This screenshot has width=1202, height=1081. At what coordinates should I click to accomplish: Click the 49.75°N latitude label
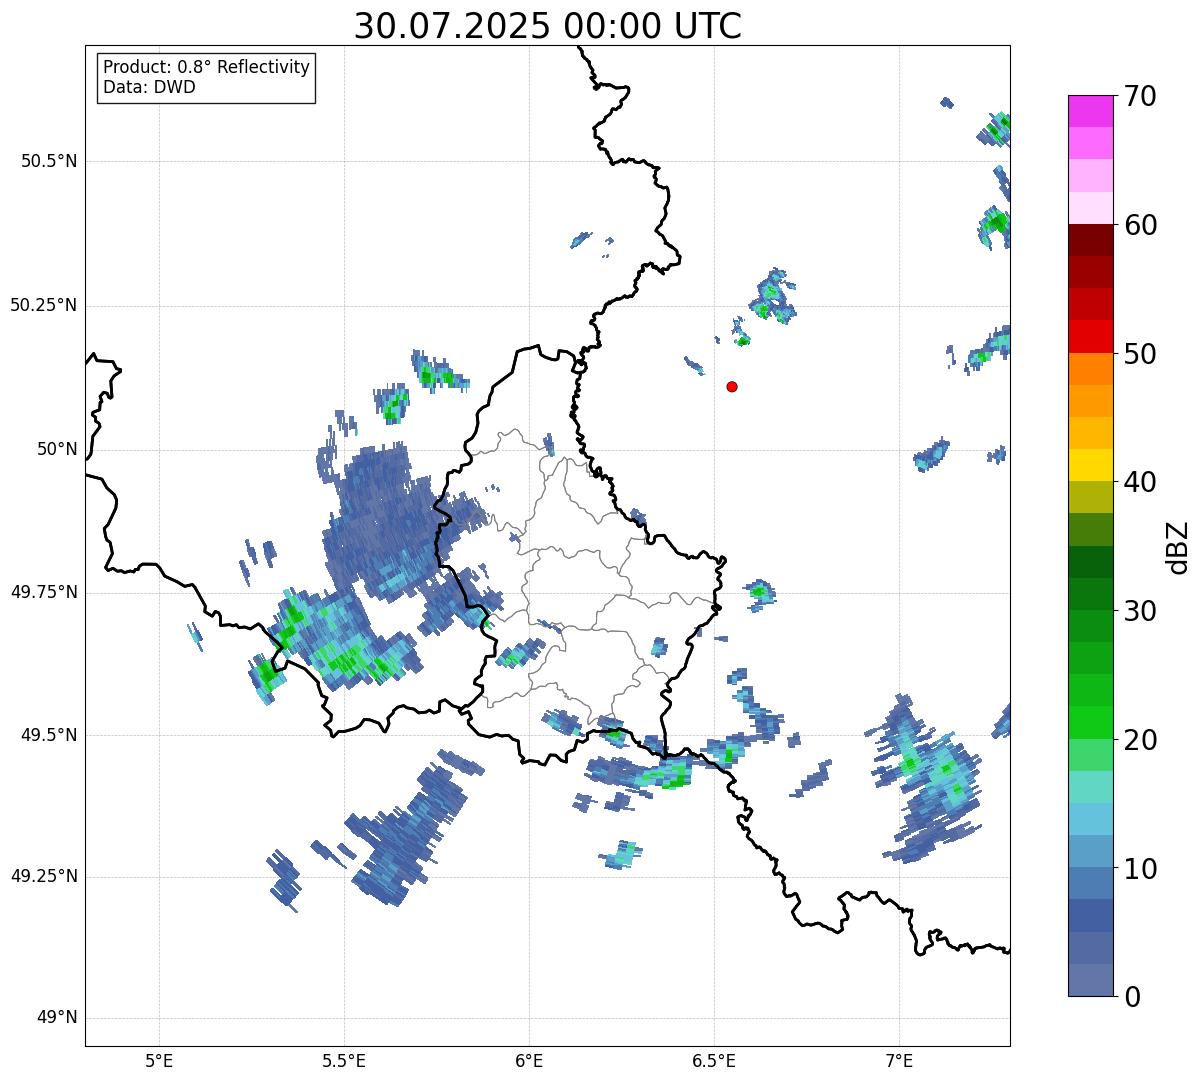coord(44,592)
